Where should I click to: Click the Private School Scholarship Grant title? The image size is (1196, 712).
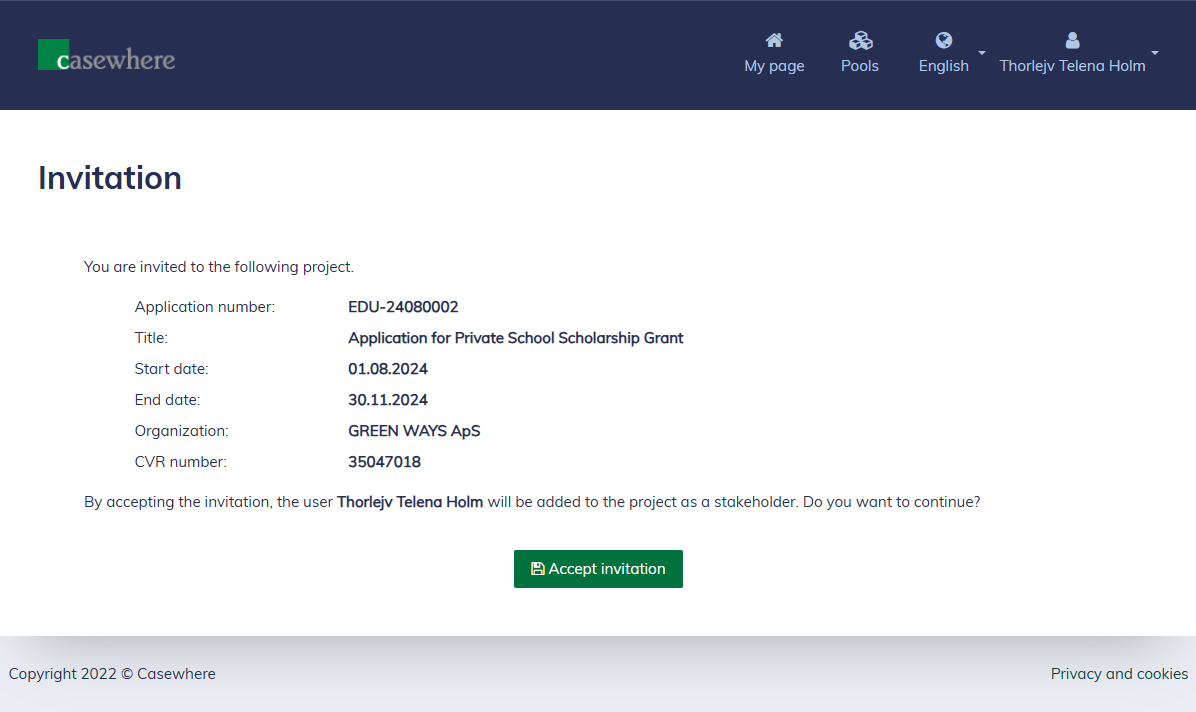(515, 338)
